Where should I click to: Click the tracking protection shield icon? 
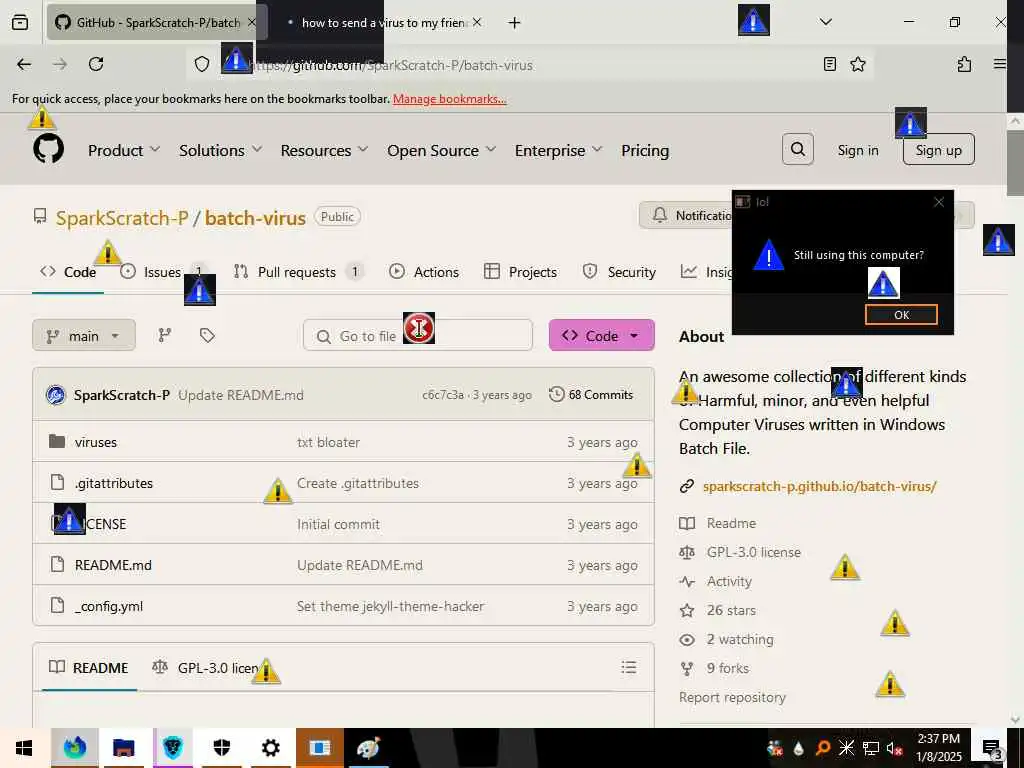pos(202,64)
